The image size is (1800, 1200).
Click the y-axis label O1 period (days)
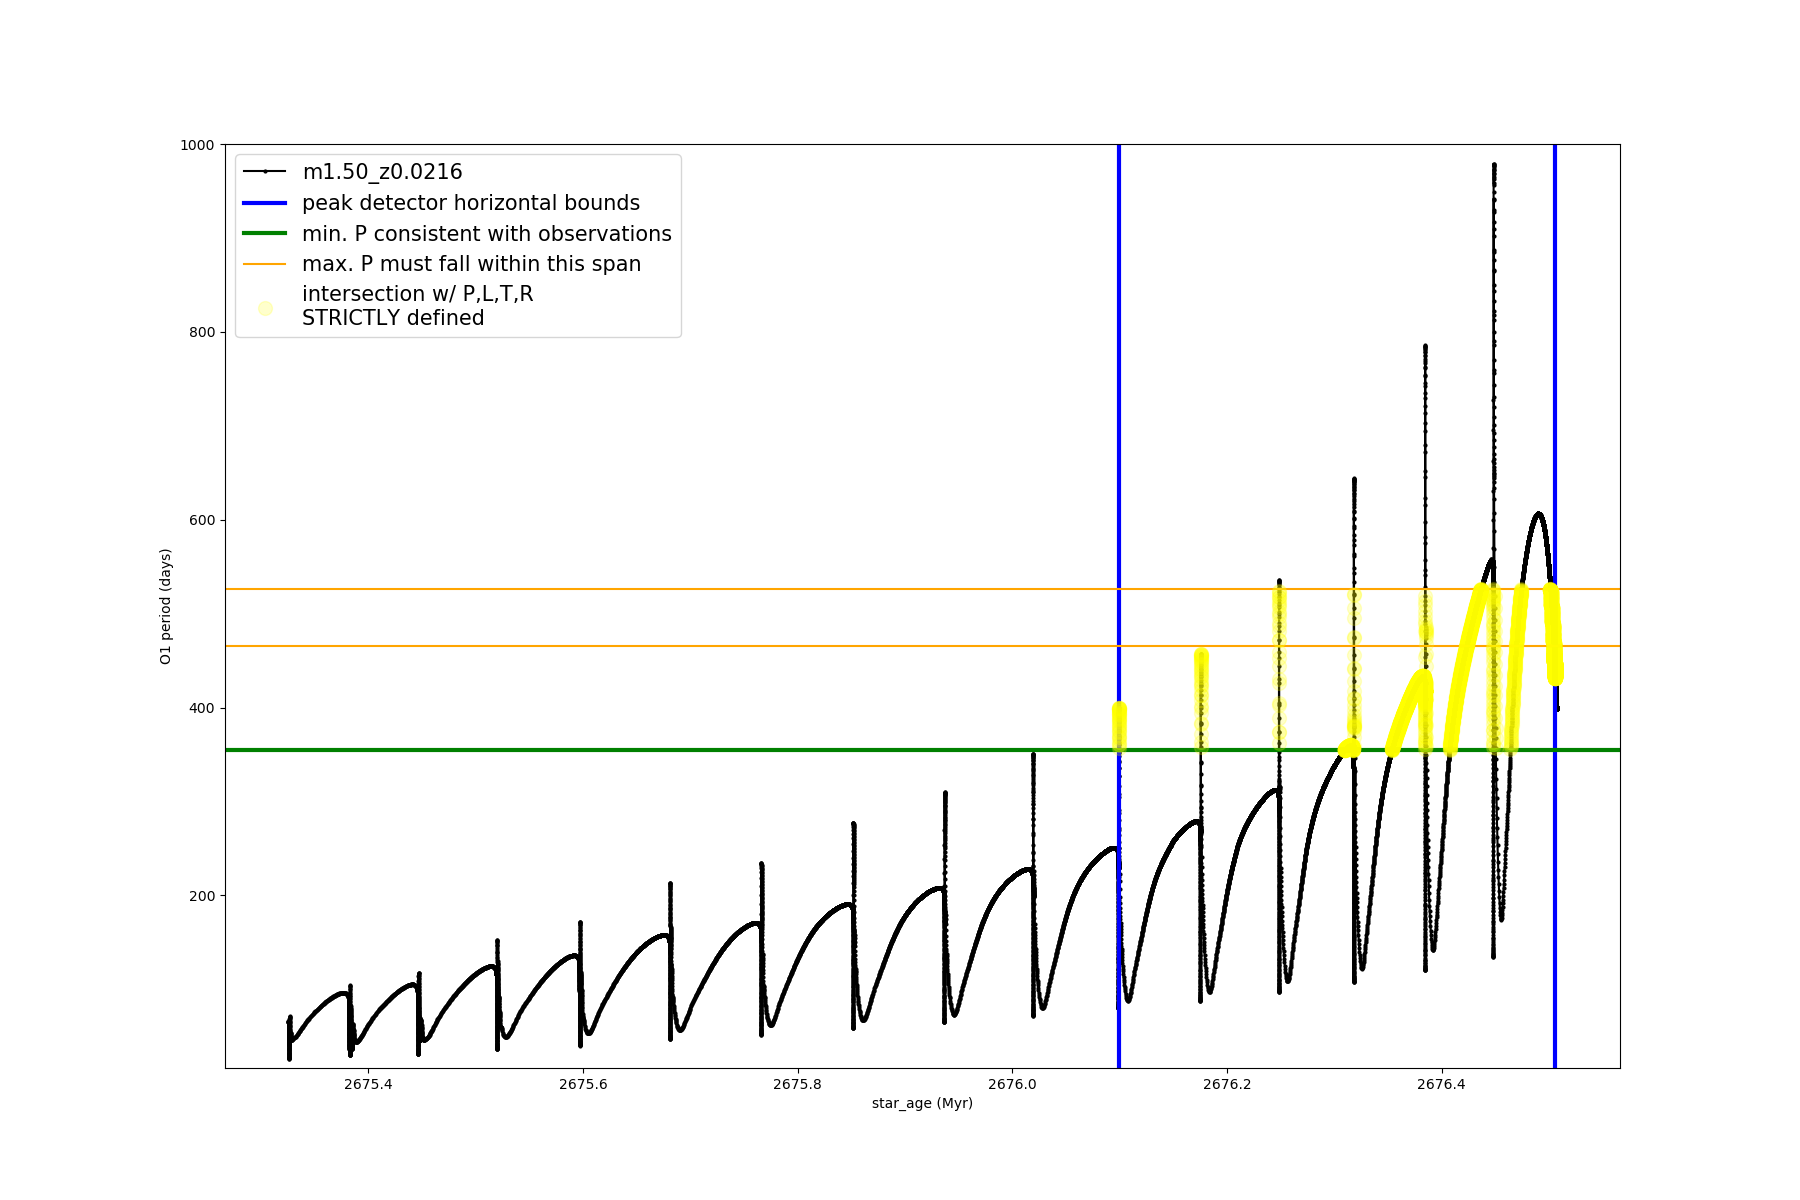tap(166, 606)
